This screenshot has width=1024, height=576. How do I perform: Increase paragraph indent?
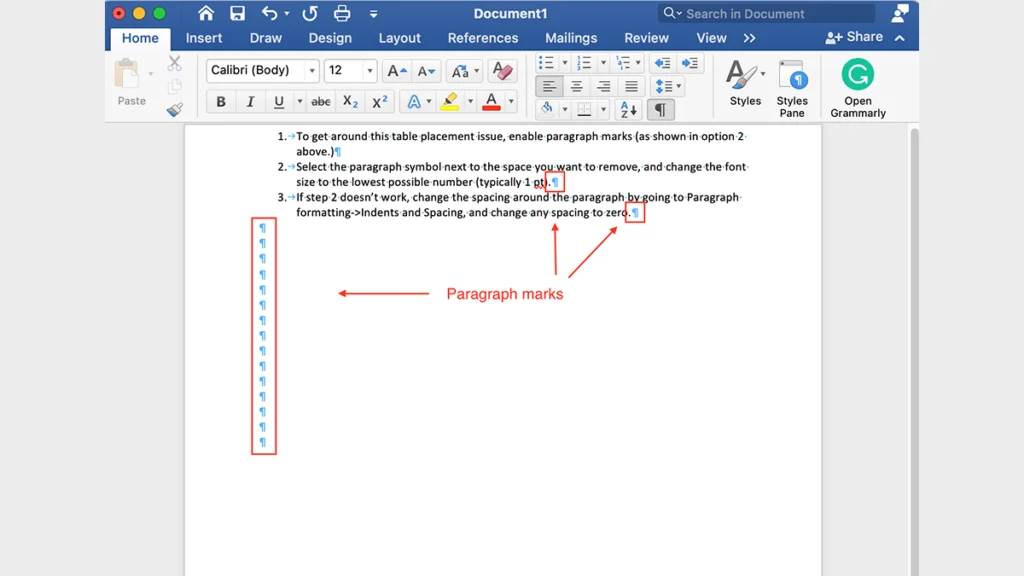coord(690,63)
